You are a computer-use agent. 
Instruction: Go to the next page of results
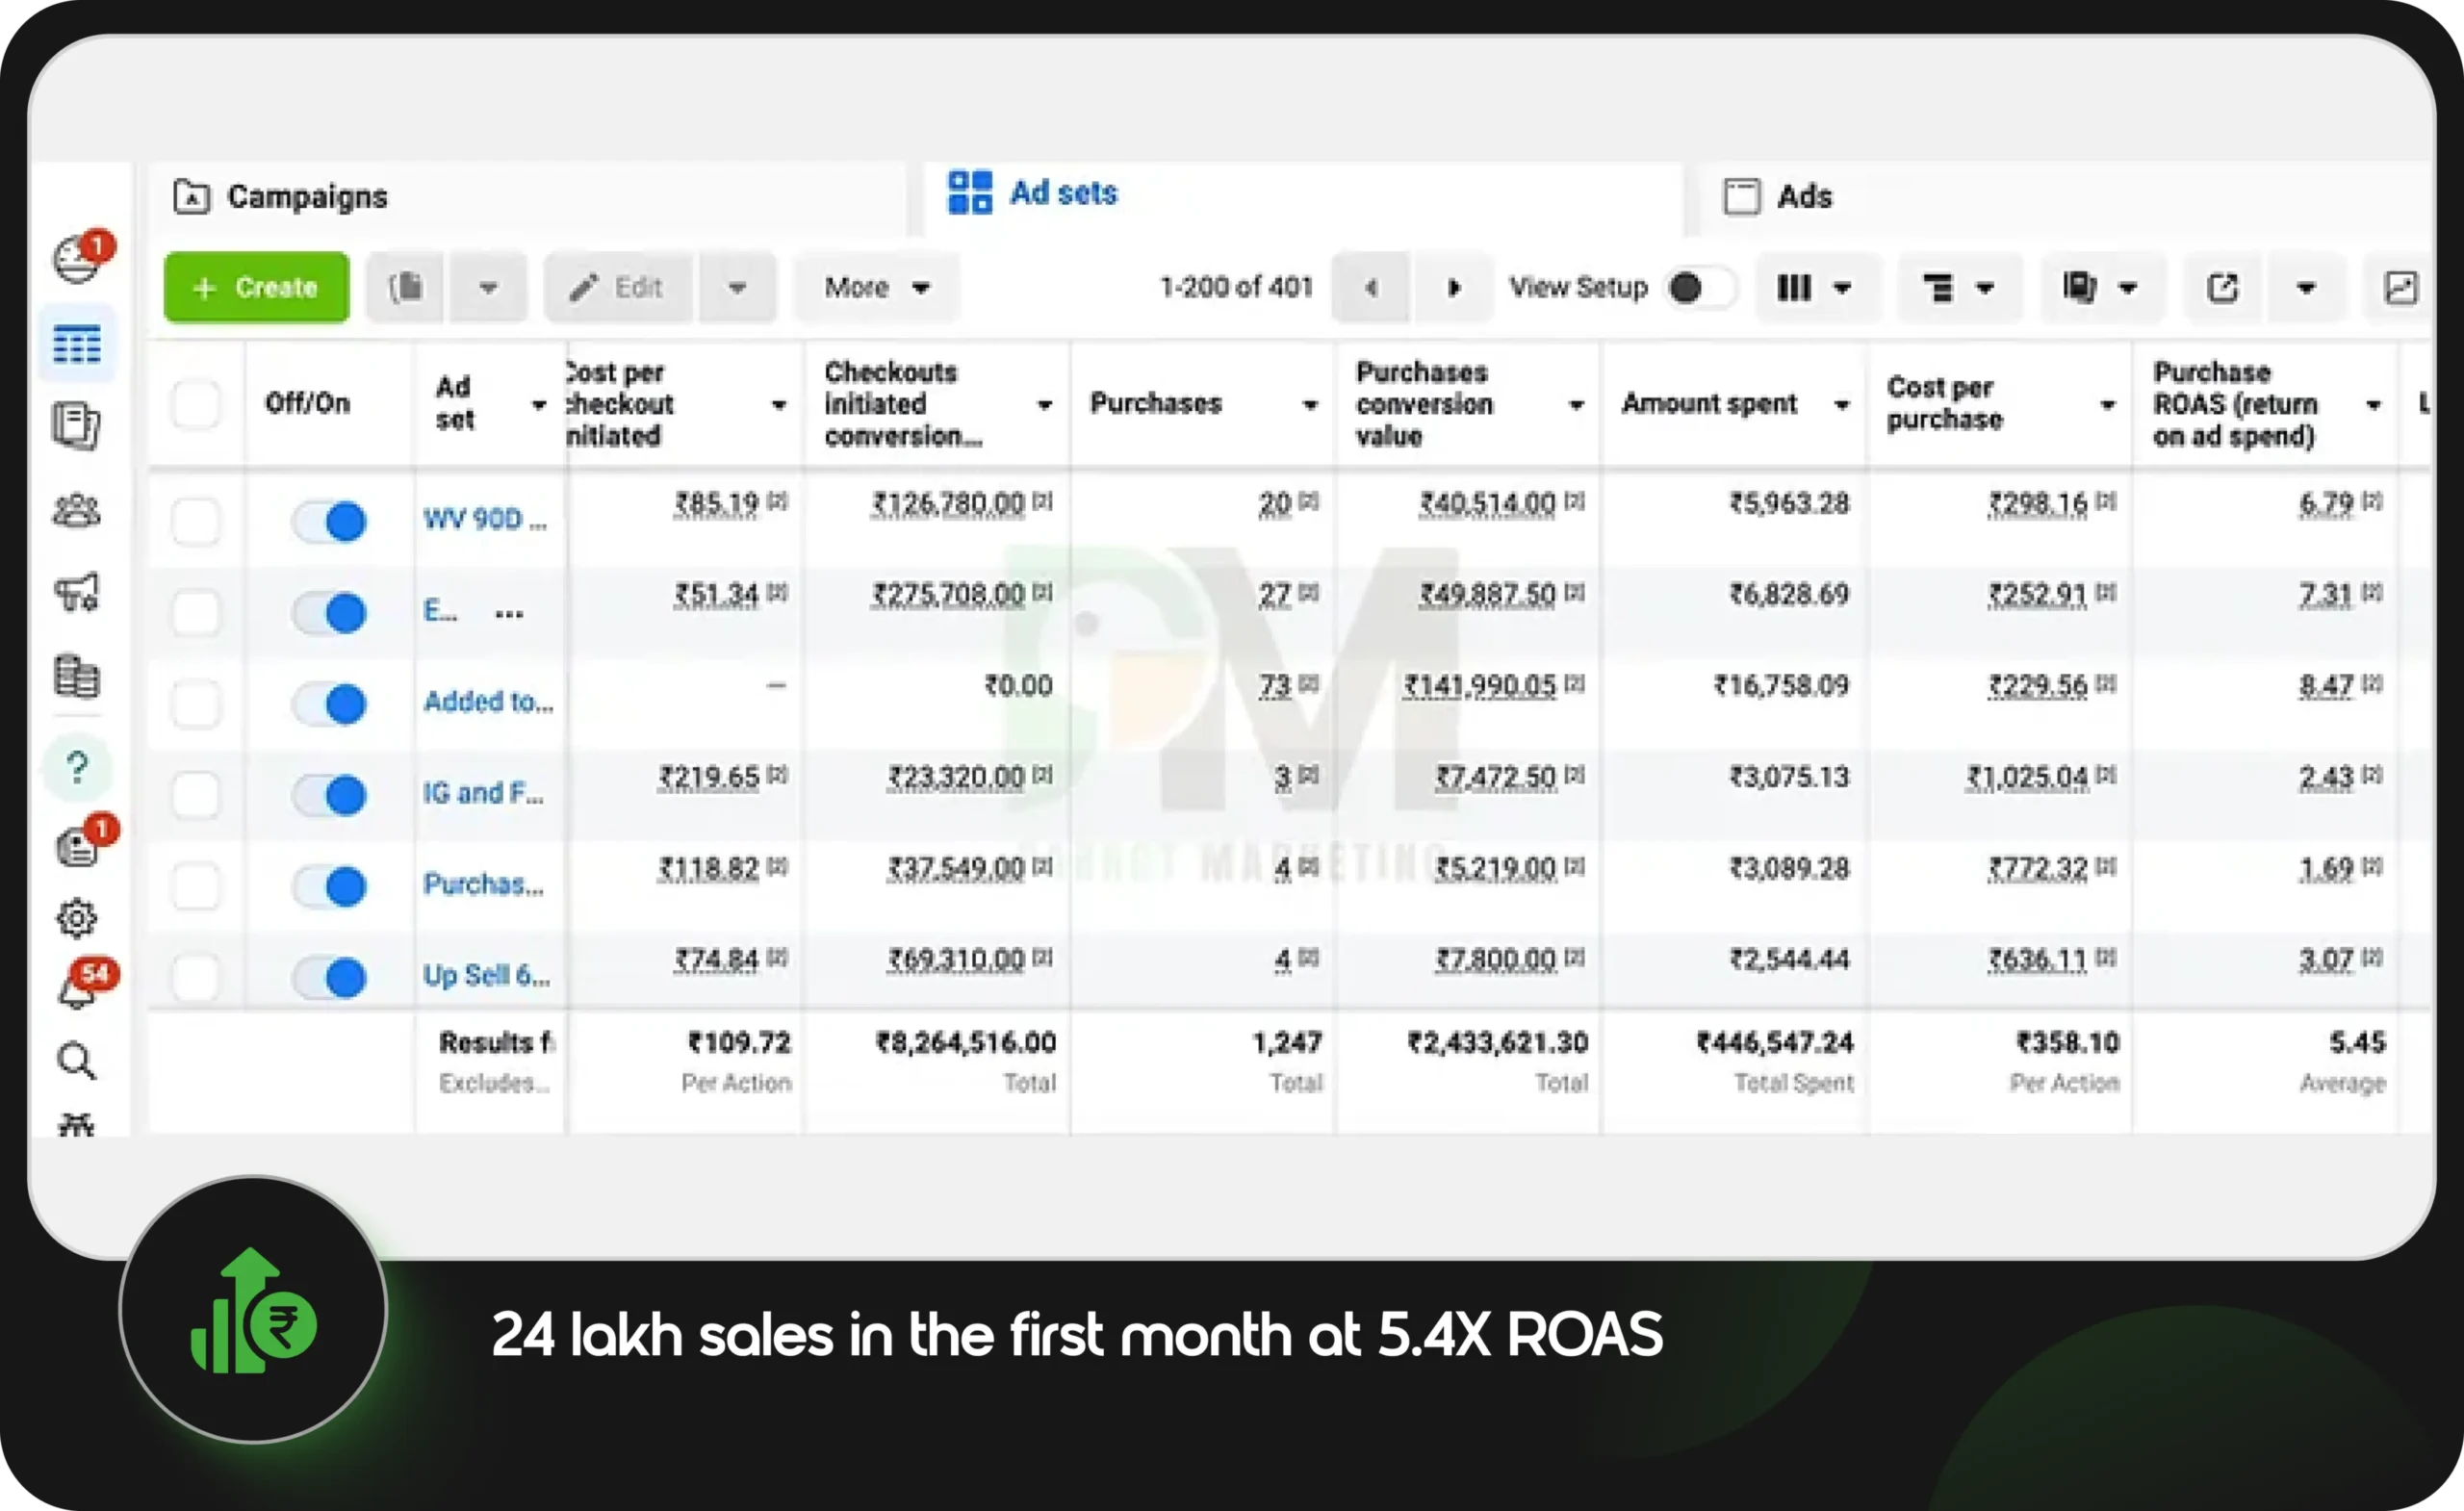pos(1454,288)
